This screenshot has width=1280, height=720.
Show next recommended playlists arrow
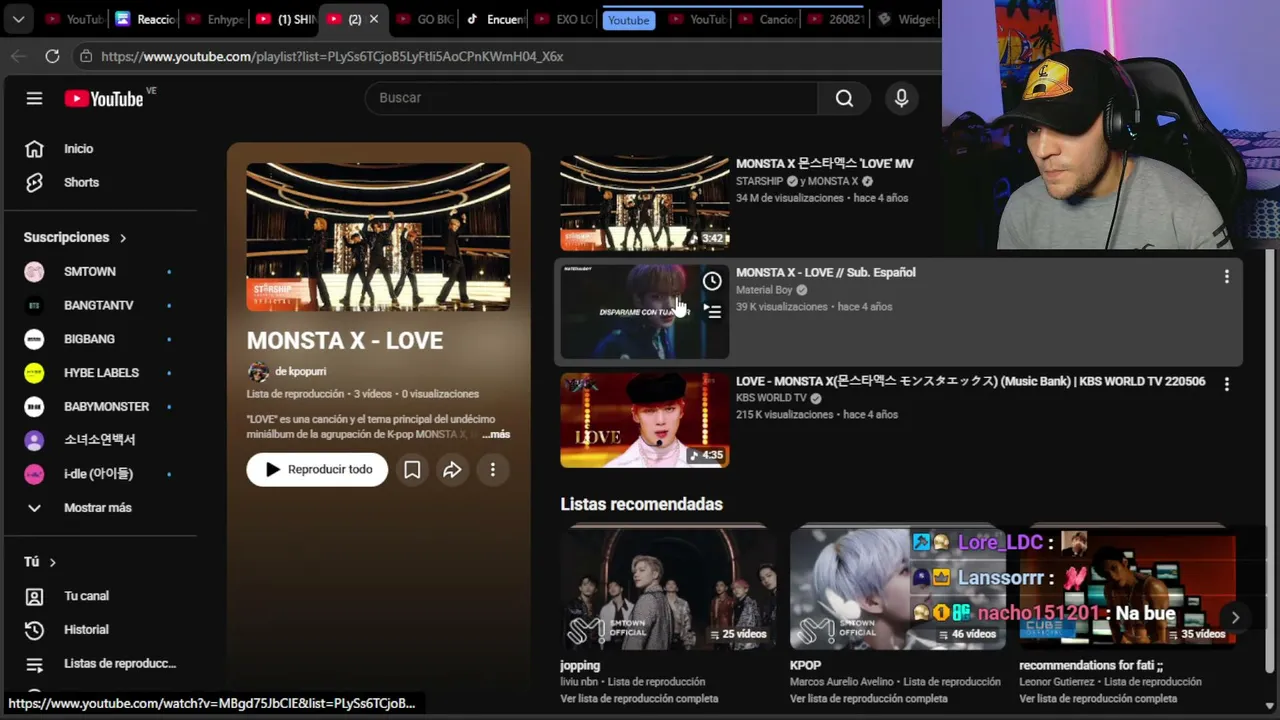coord(1235,618)
